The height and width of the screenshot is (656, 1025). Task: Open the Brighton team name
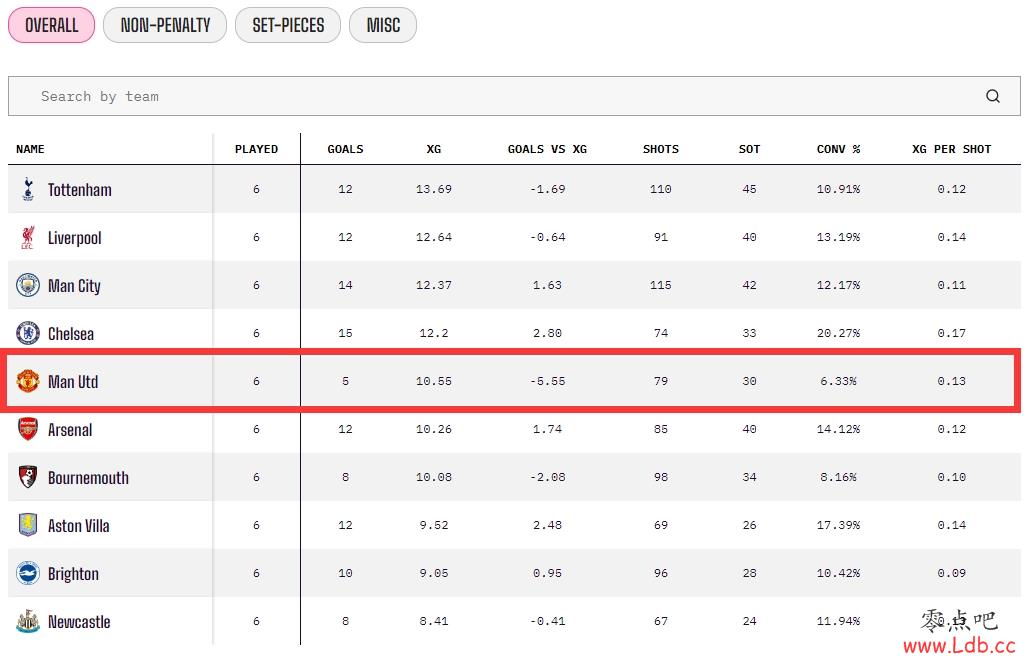pyautogui.click(x=73, y=574)
